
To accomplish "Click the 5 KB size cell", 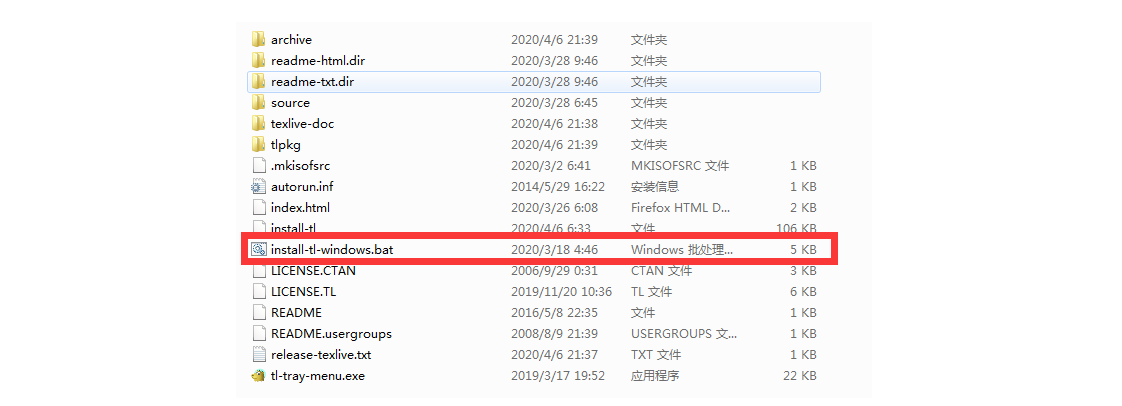I will (803, 250).
